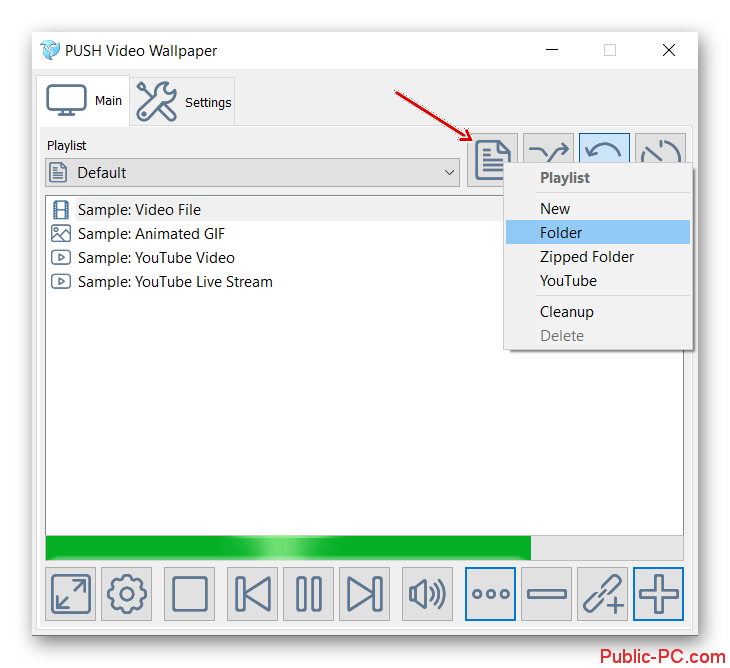Select Sample: Animated GIF item
The image size is (730, 668).
275,234
